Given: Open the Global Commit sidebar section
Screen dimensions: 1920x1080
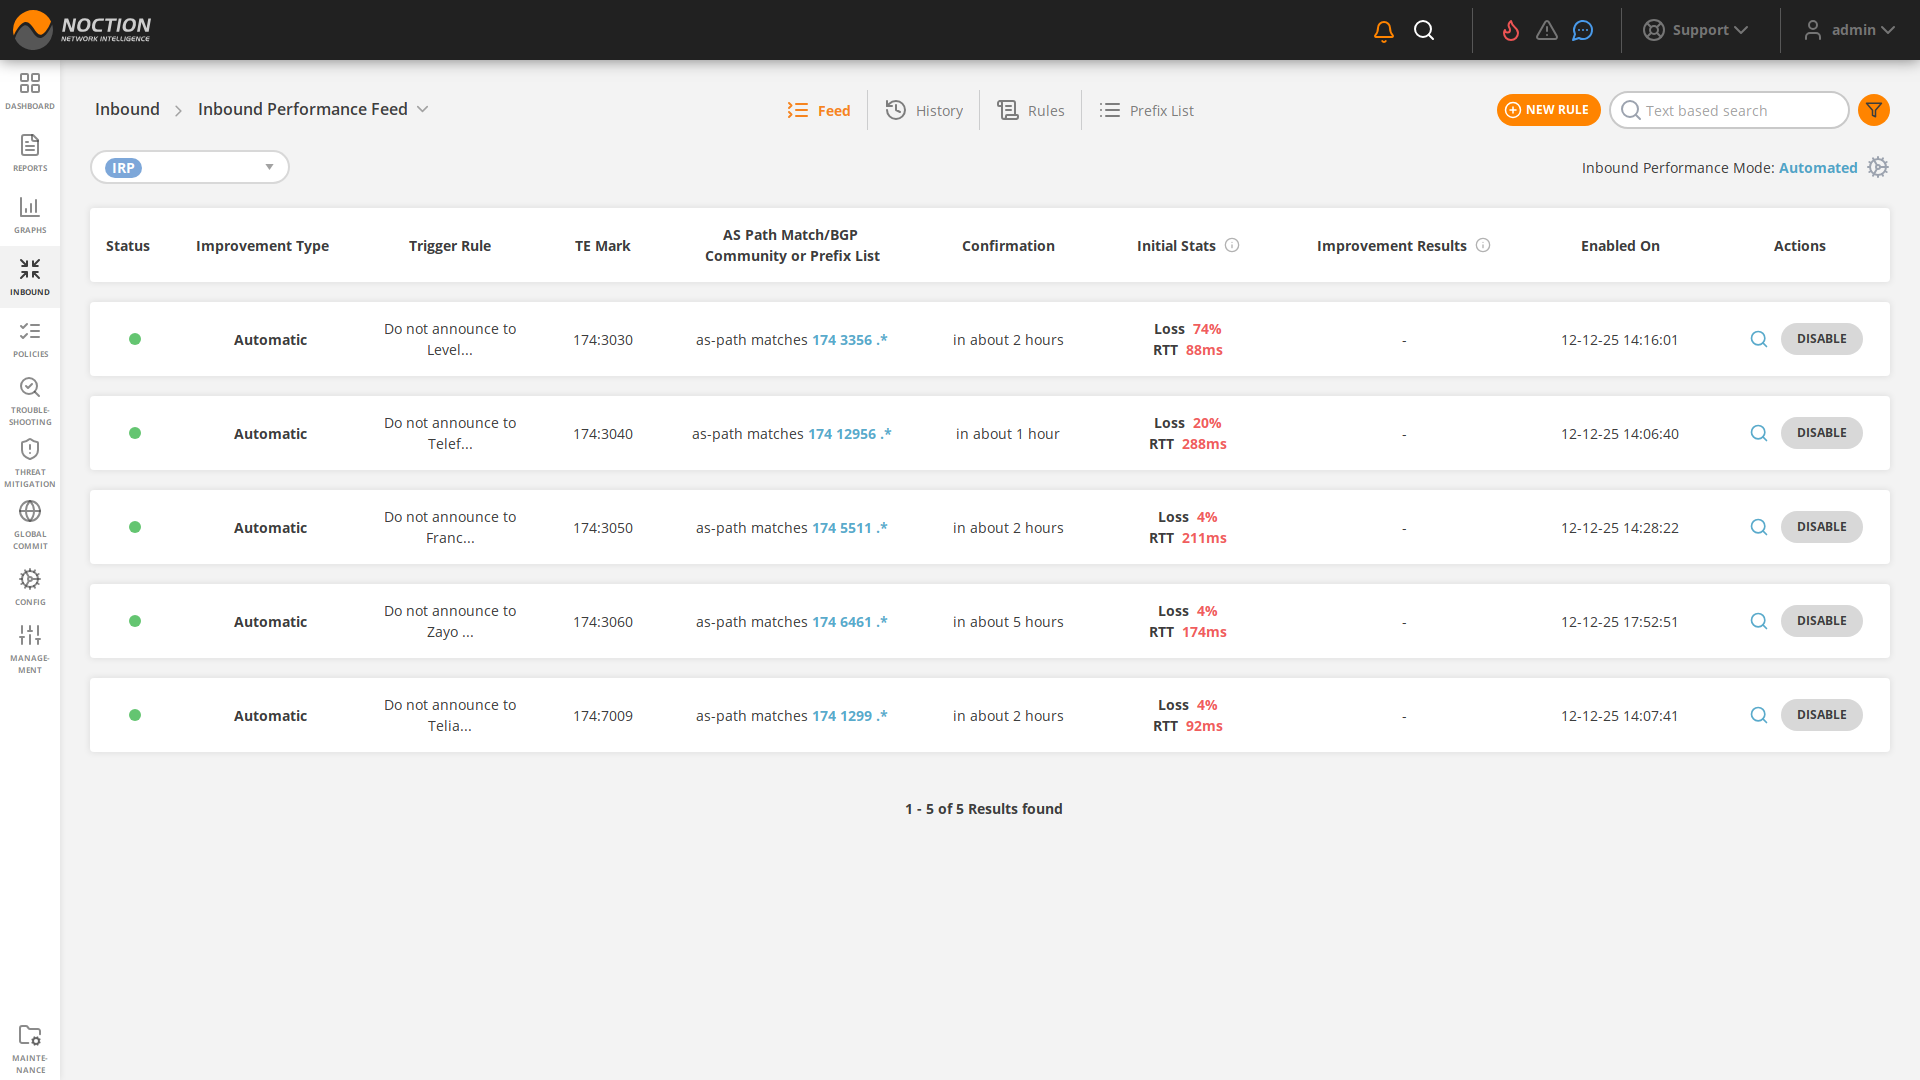Looking at the screenshot, I should tap(30, 520).
